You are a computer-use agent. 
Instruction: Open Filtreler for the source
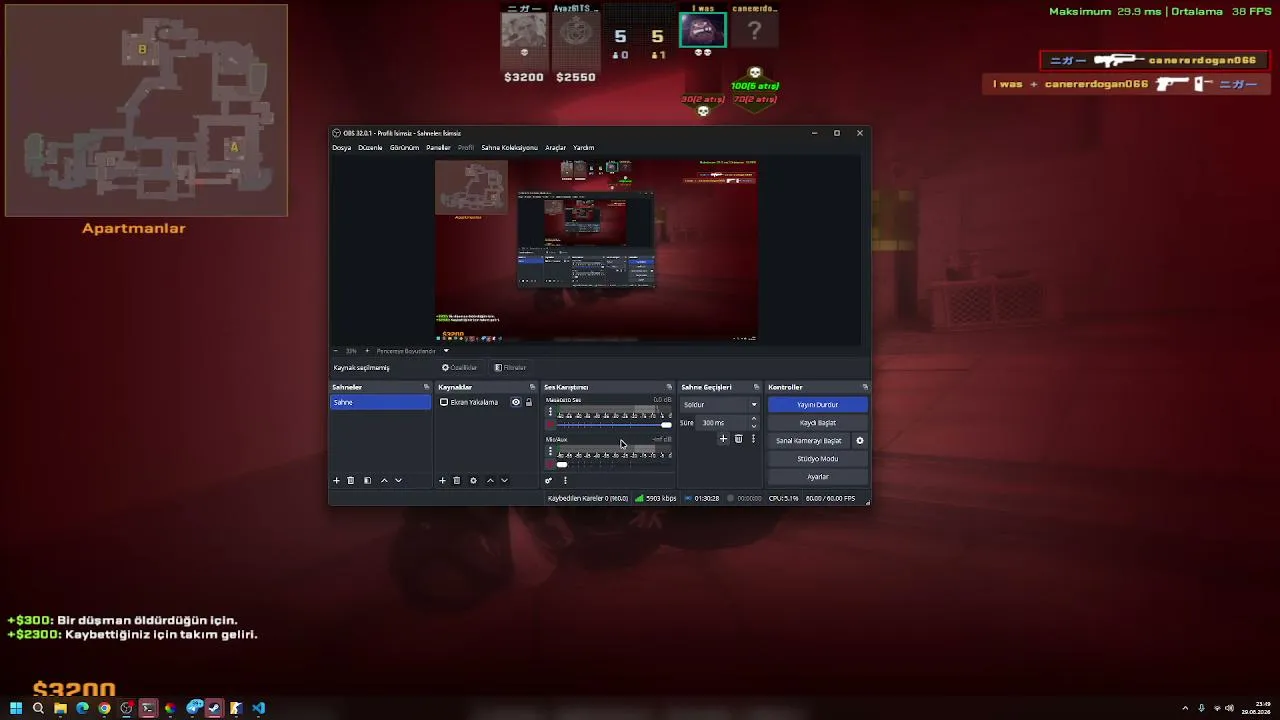click(510, 368)
